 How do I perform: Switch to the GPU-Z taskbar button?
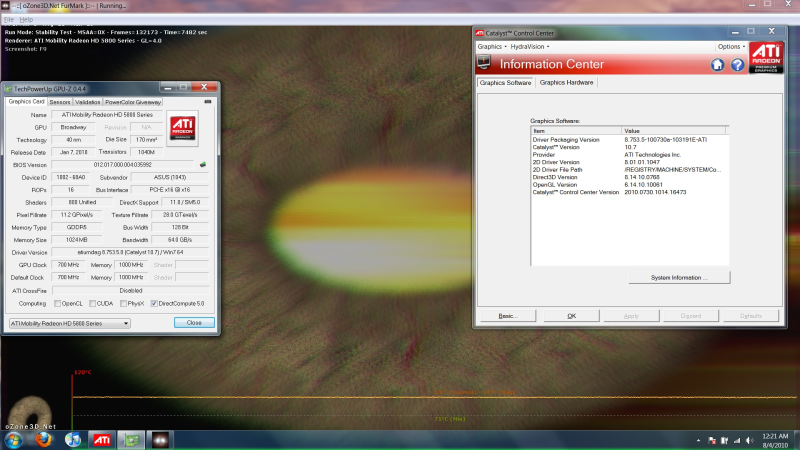tap(131, 440)
